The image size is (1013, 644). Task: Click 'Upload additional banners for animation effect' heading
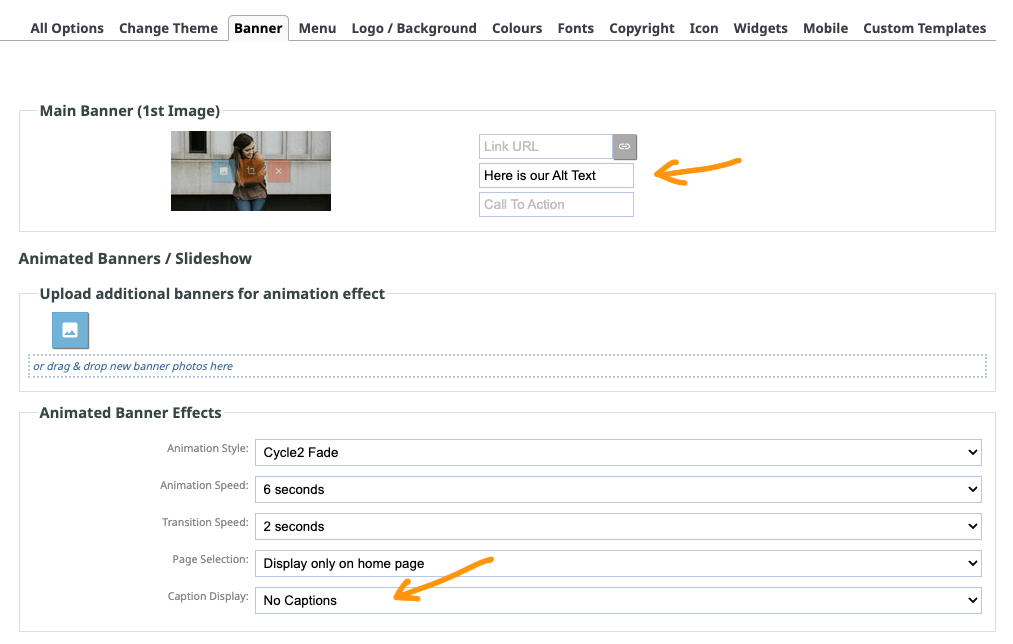click(212, 294)
